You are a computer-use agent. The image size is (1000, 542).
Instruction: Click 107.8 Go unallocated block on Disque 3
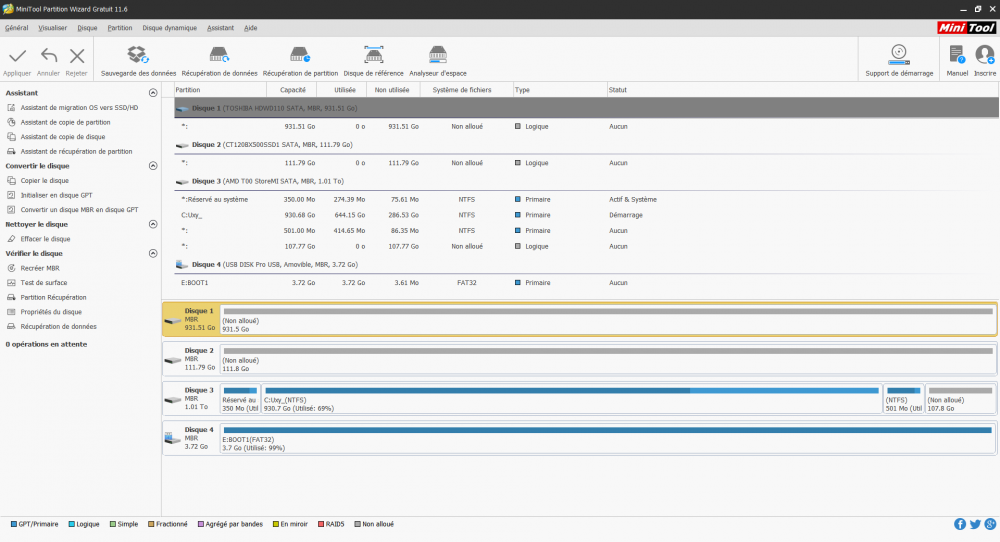[x=960, y=399]
